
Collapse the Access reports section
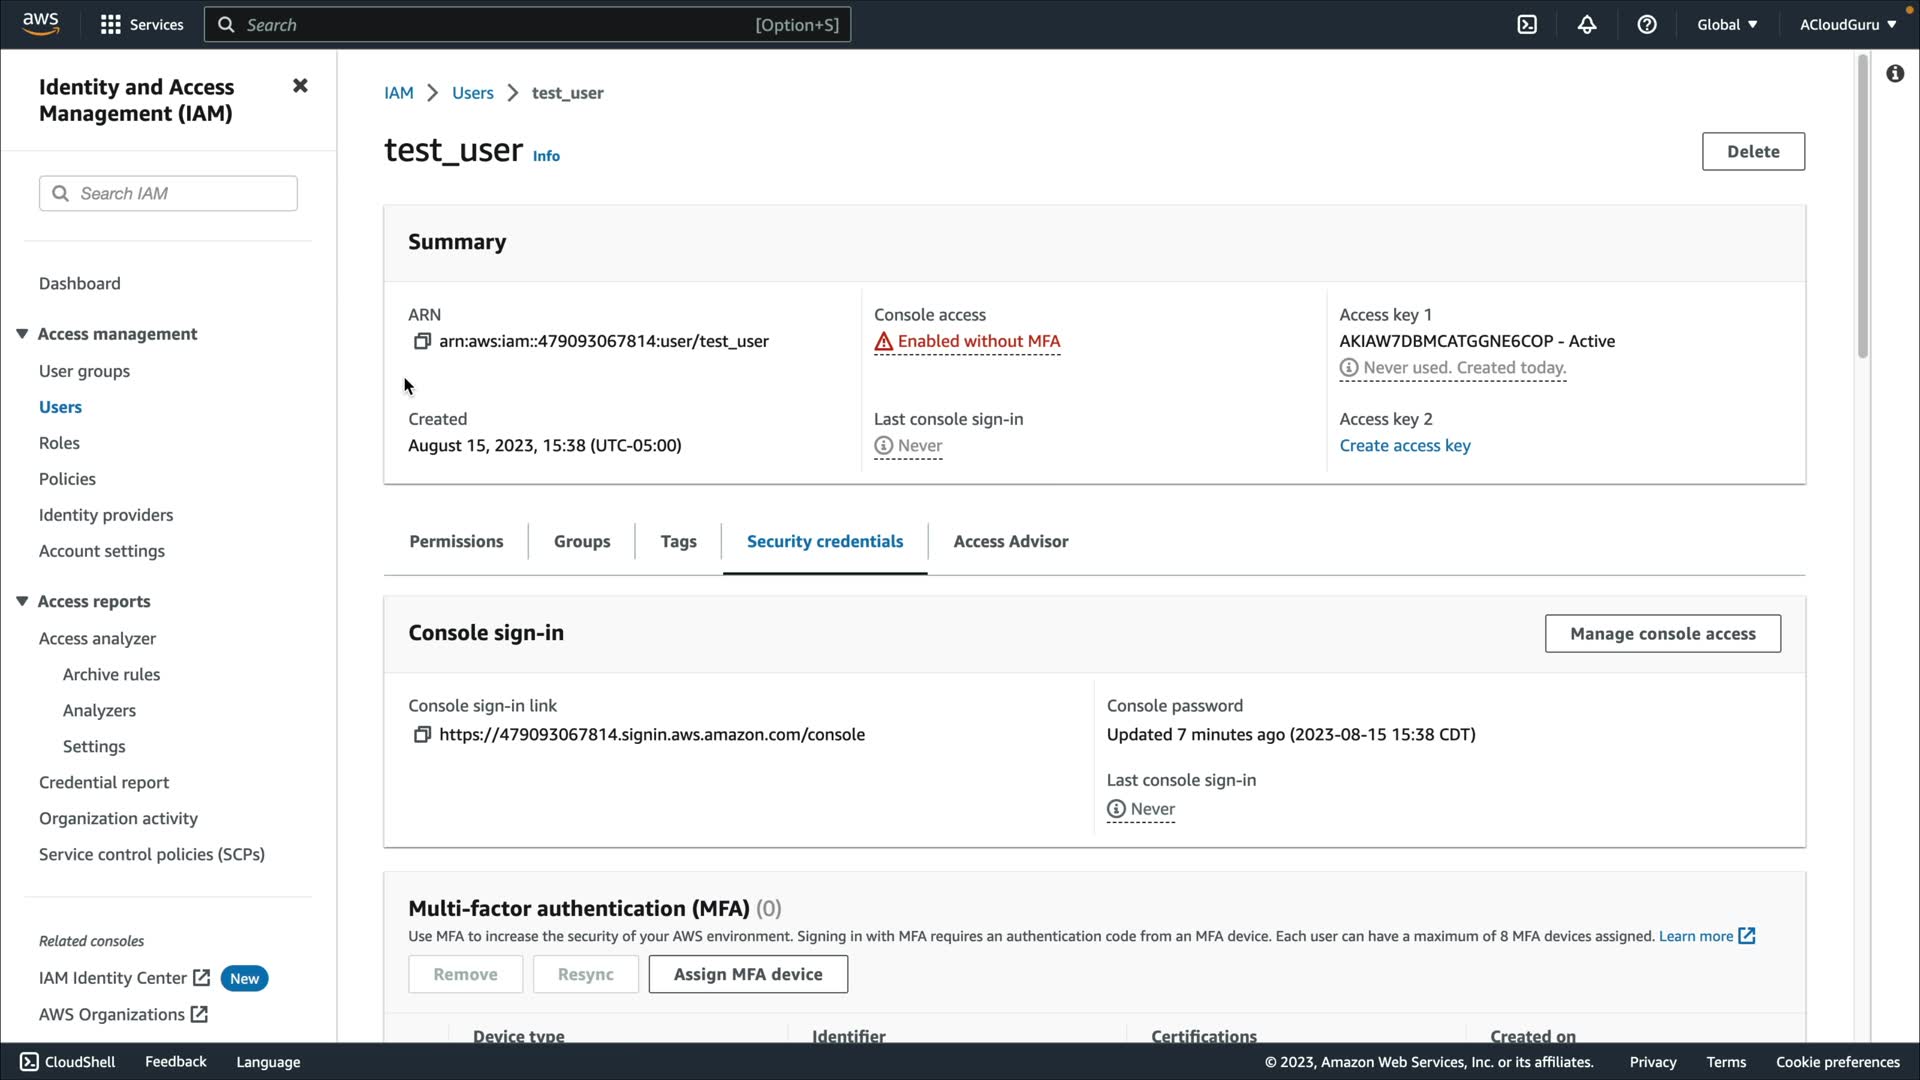22,601
